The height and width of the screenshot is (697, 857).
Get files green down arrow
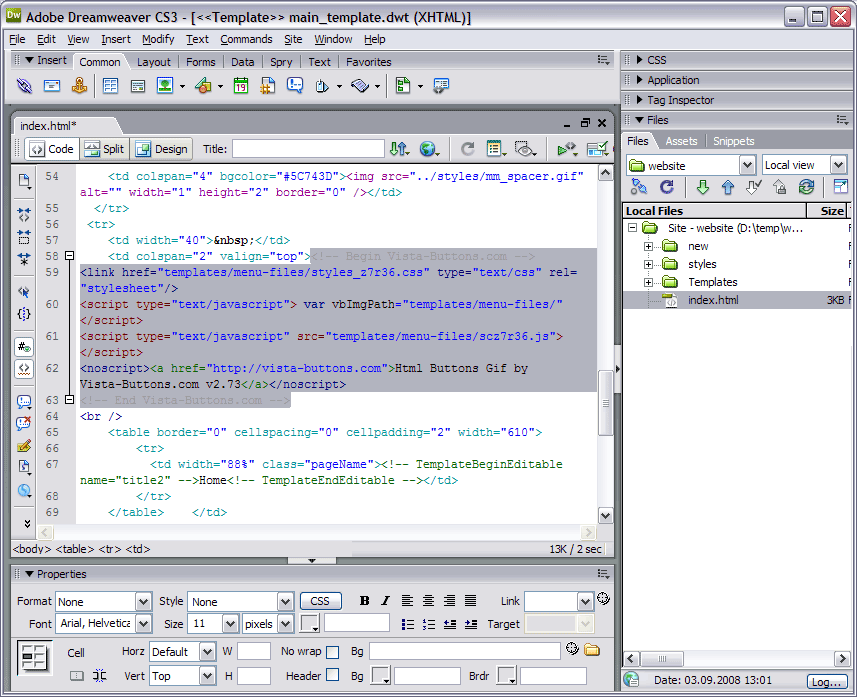coord(702,188)
